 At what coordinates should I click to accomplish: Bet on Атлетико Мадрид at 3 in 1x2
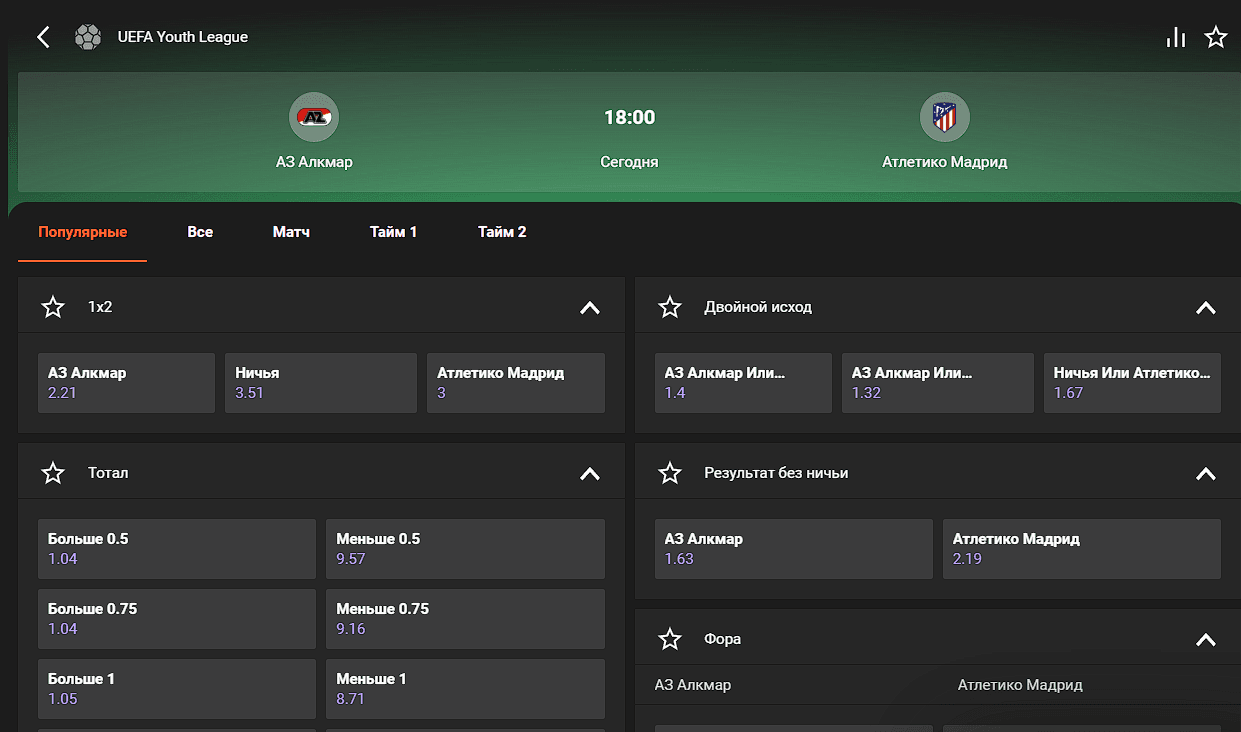[x=516, y=383]
